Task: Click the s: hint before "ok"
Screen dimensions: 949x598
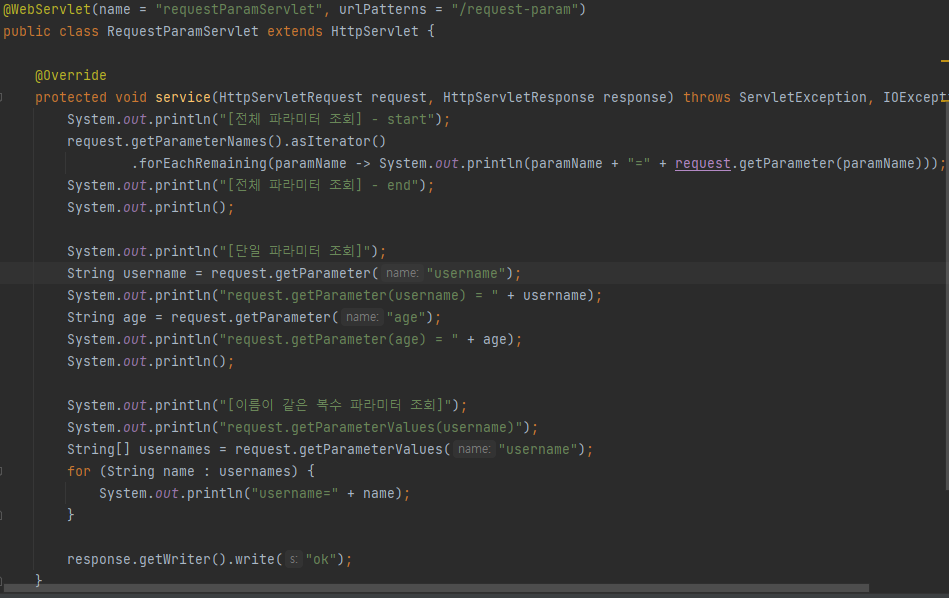Action: point(294,559)
